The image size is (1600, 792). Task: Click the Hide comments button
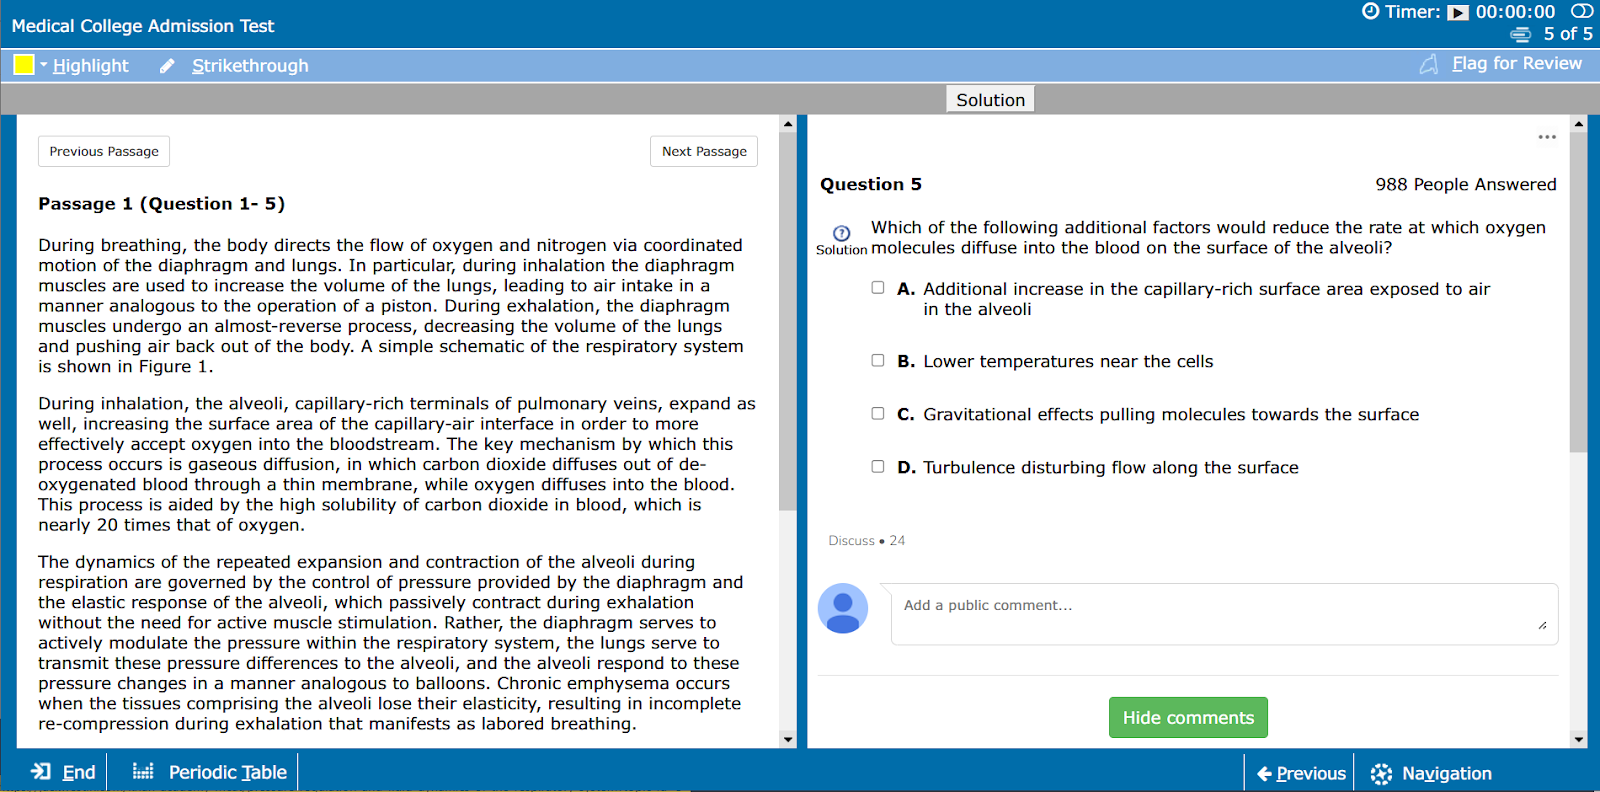[1188, 718]
